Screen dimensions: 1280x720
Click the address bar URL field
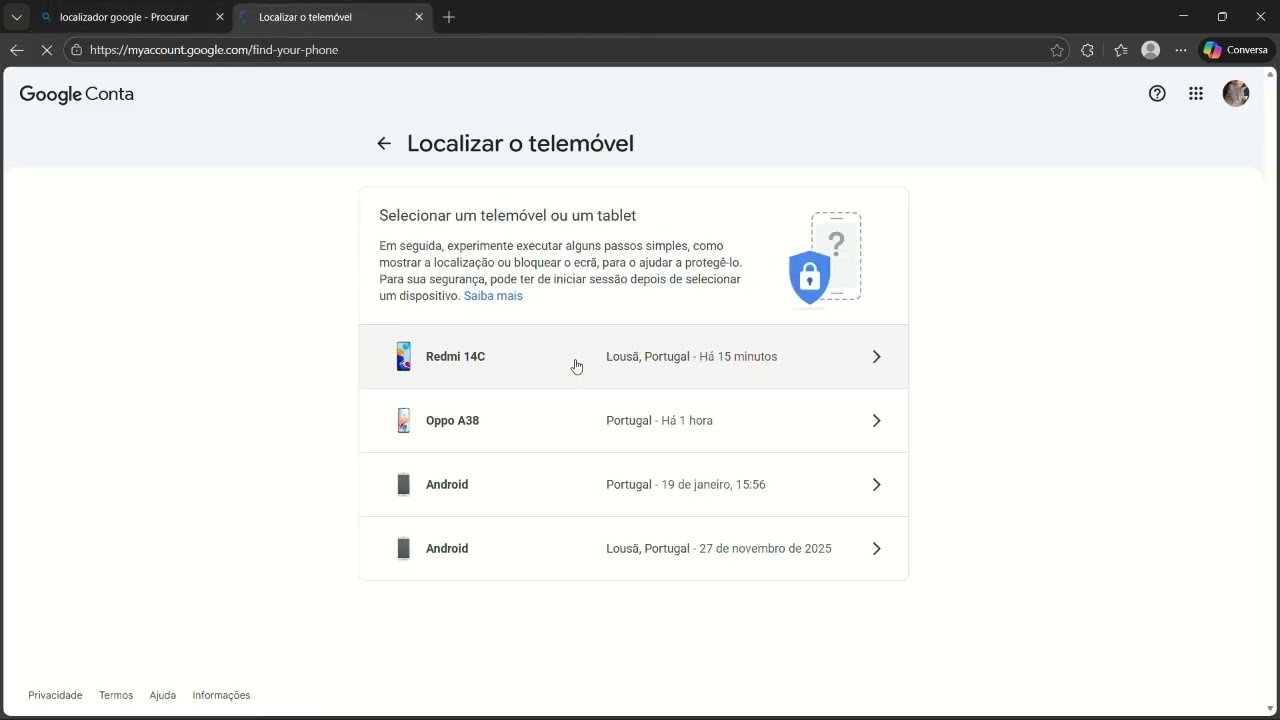565,50
